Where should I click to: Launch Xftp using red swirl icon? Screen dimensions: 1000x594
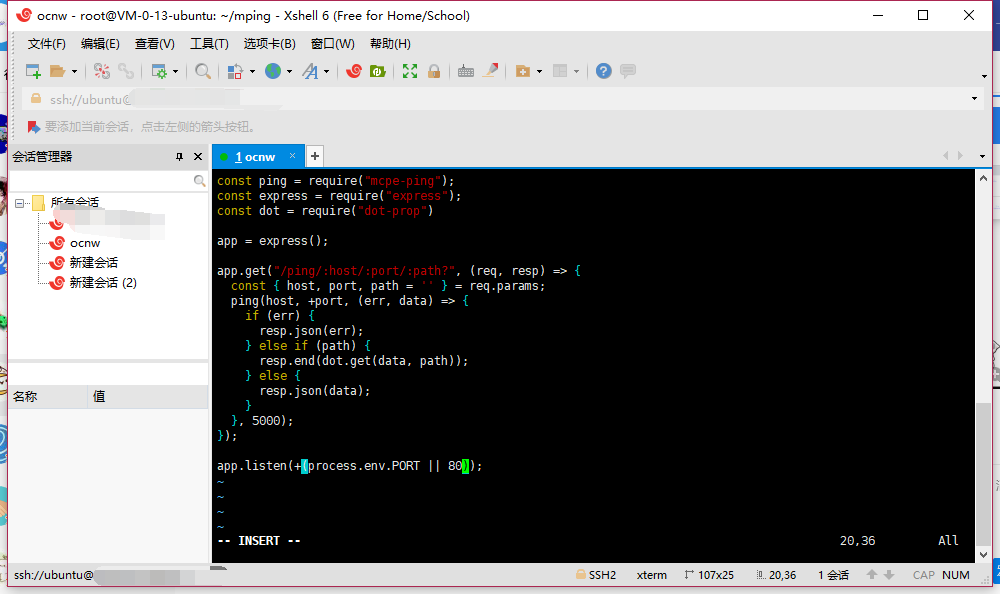tap(354, 71)
